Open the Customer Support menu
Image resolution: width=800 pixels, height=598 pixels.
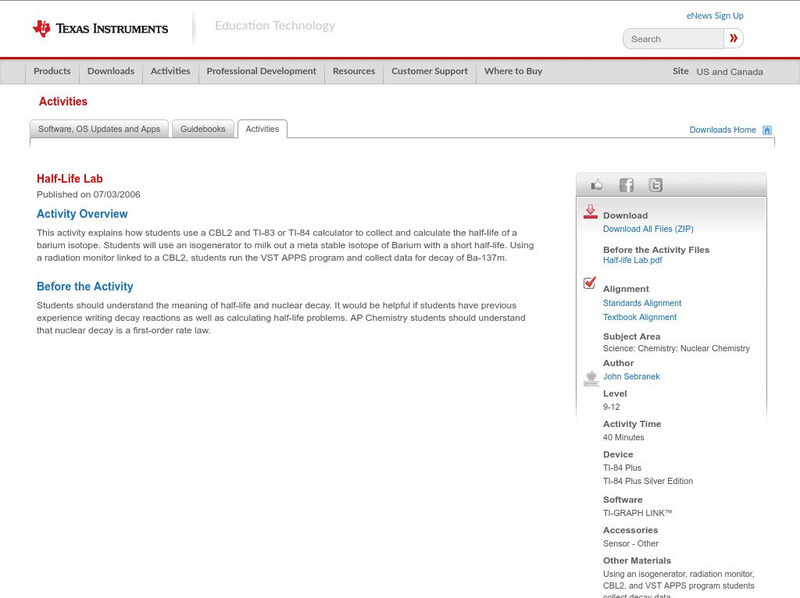pyautogui.click(x=430, y=71)
